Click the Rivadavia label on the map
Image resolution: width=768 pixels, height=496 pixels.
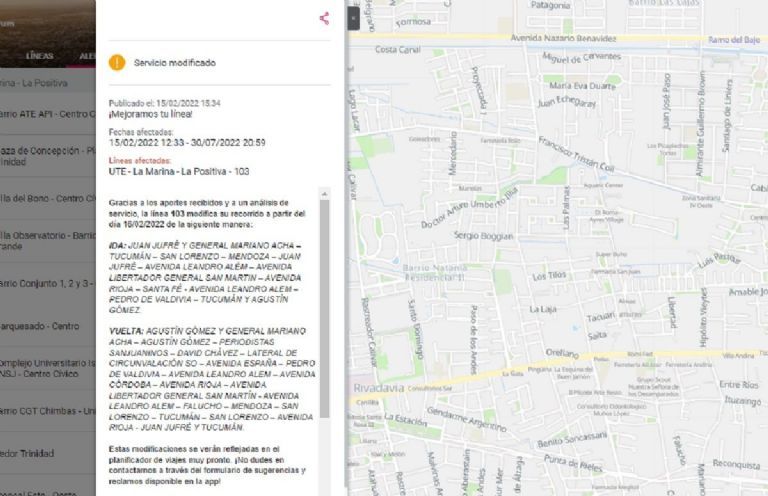coord(375,388)
